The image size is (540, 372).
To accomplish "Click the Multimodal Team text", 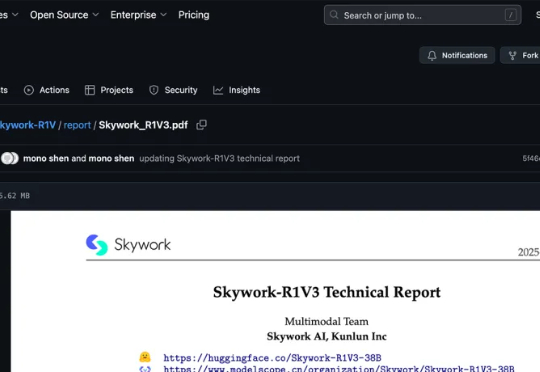I will tap(326, 321).
